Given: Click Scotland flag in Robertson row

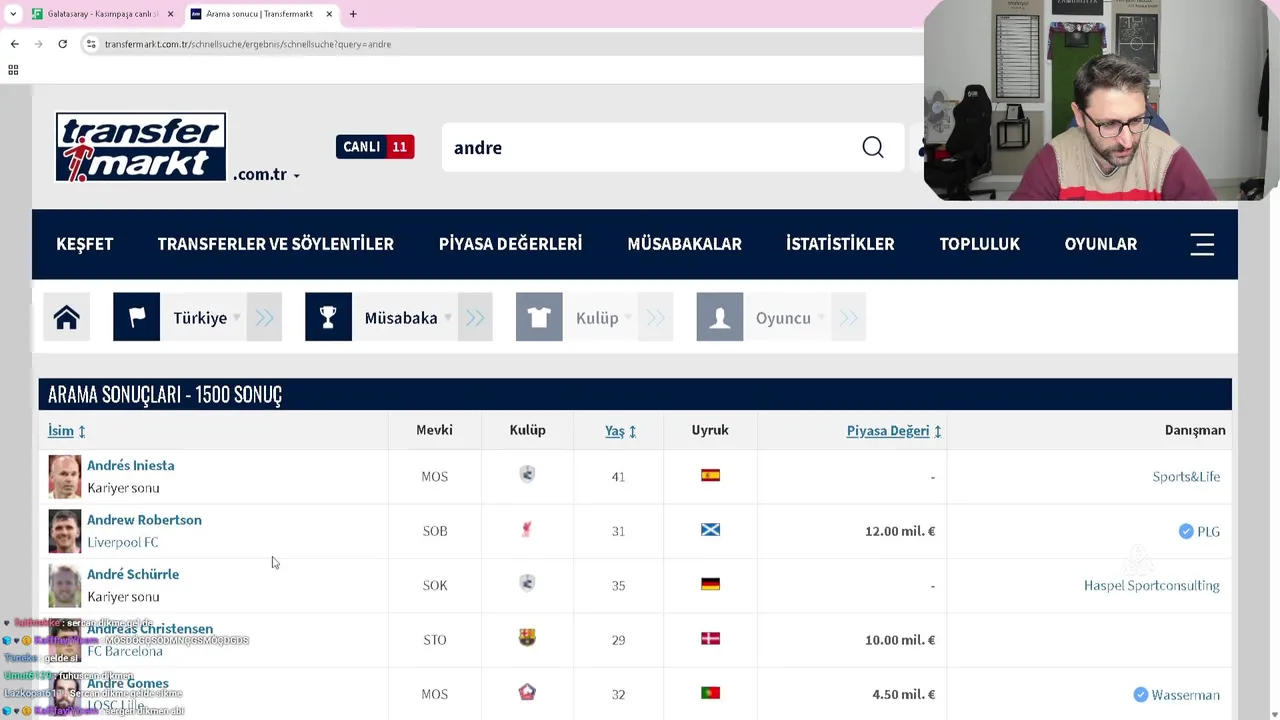Looking at the screenshot, I should tap(710, 530).
